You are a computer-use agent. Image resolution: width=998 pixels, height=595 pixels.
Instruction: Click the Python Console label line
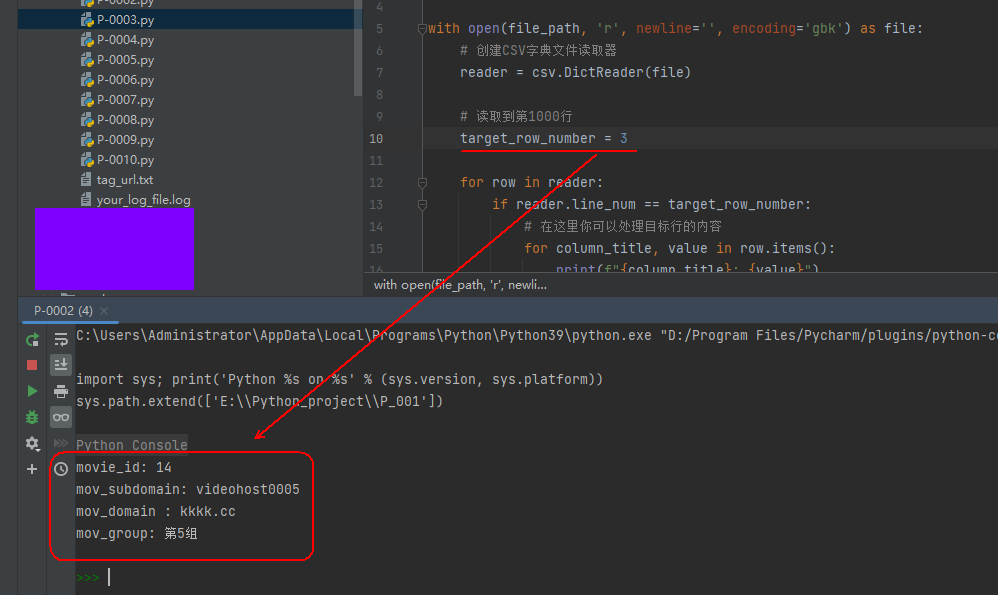point(132,445)
